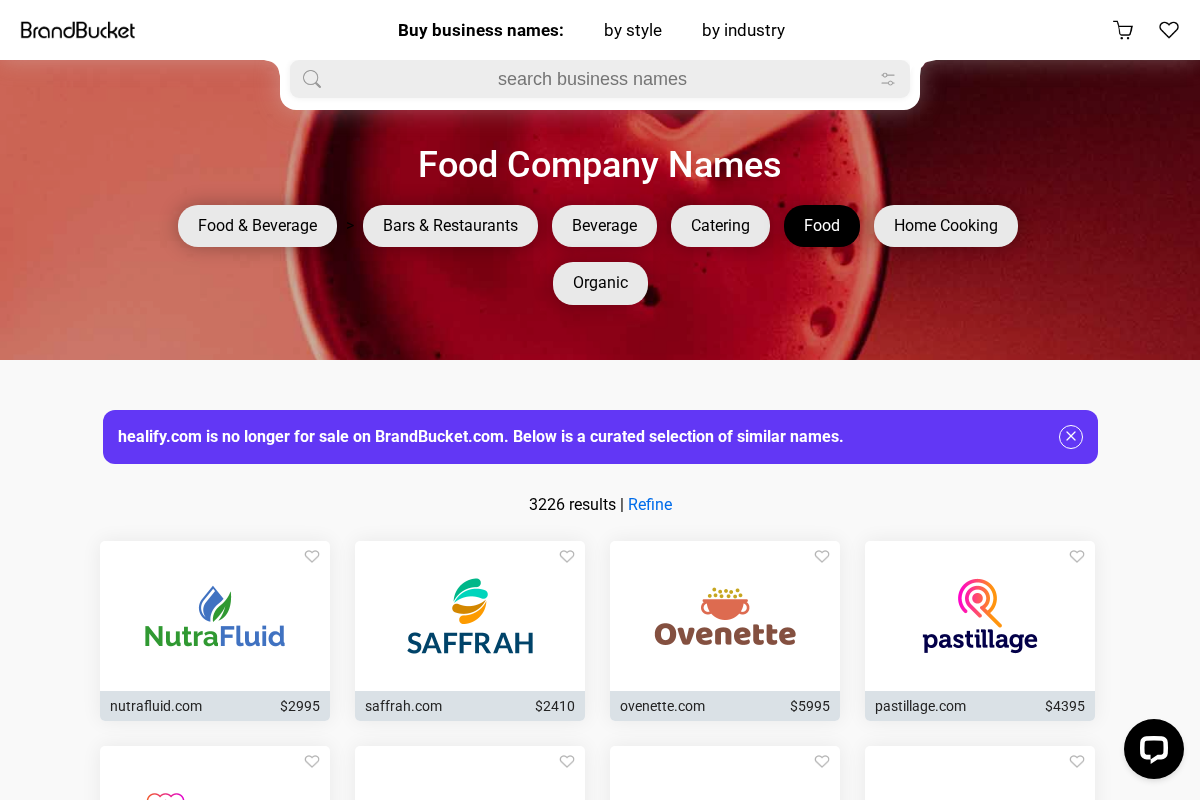Click the search magnifier icon
1200x800 pixels.
point(312,79)
